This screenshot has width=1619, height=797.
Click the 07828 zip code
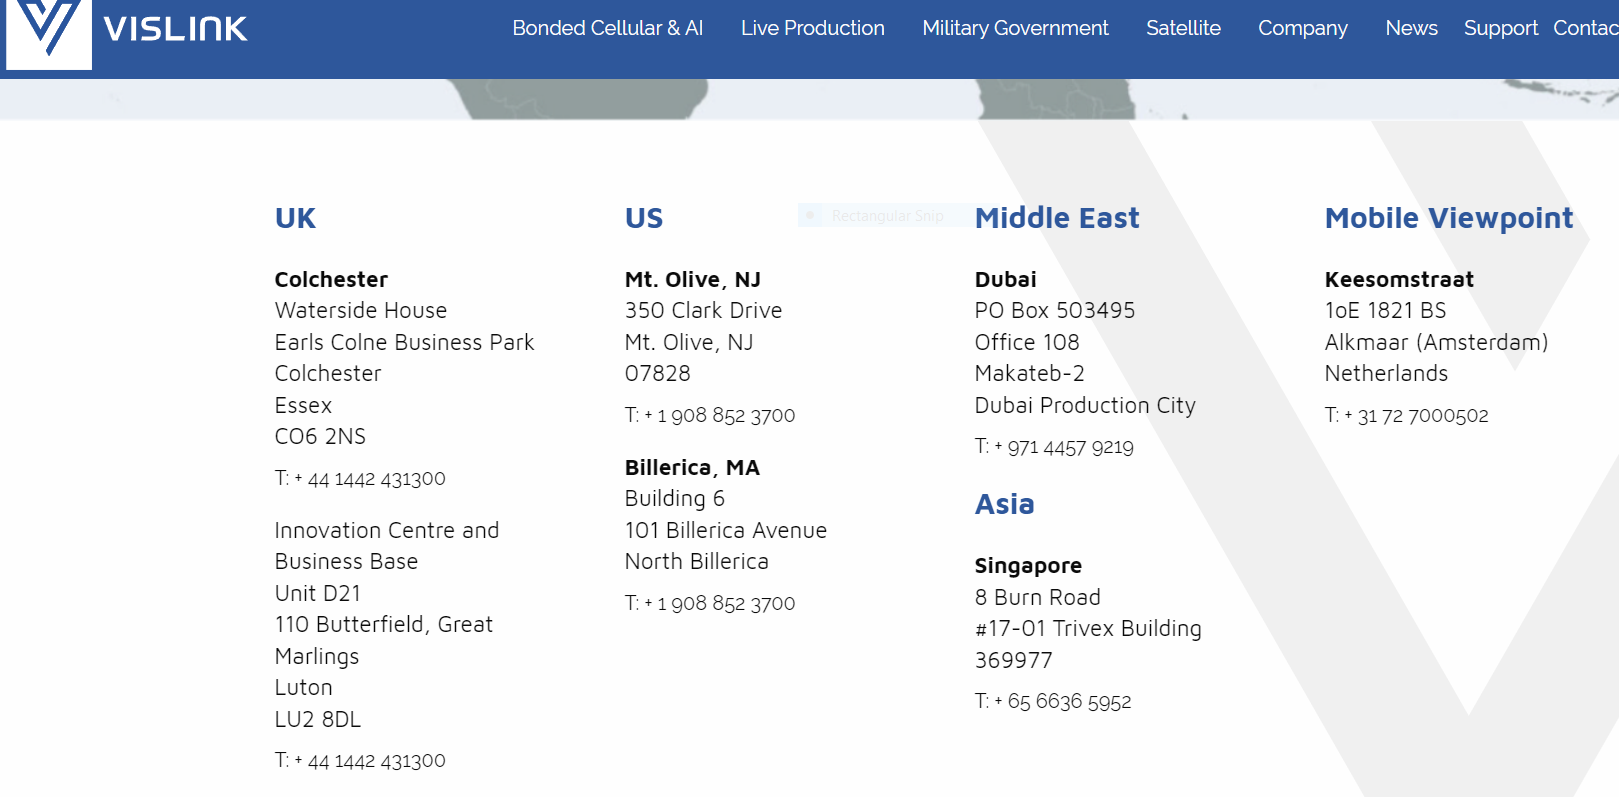658,374
